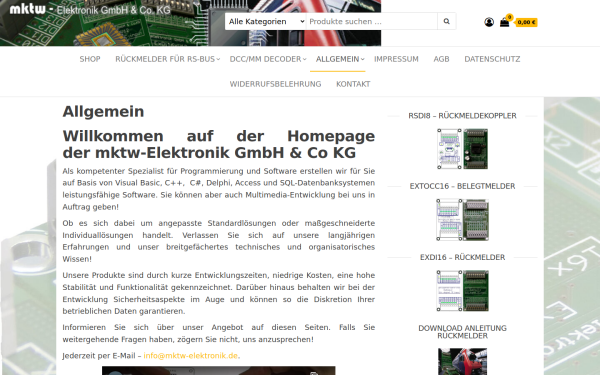Open the EXTOCC16 Belegtmelder product image

pyautogui.click(x=462, y=220)
